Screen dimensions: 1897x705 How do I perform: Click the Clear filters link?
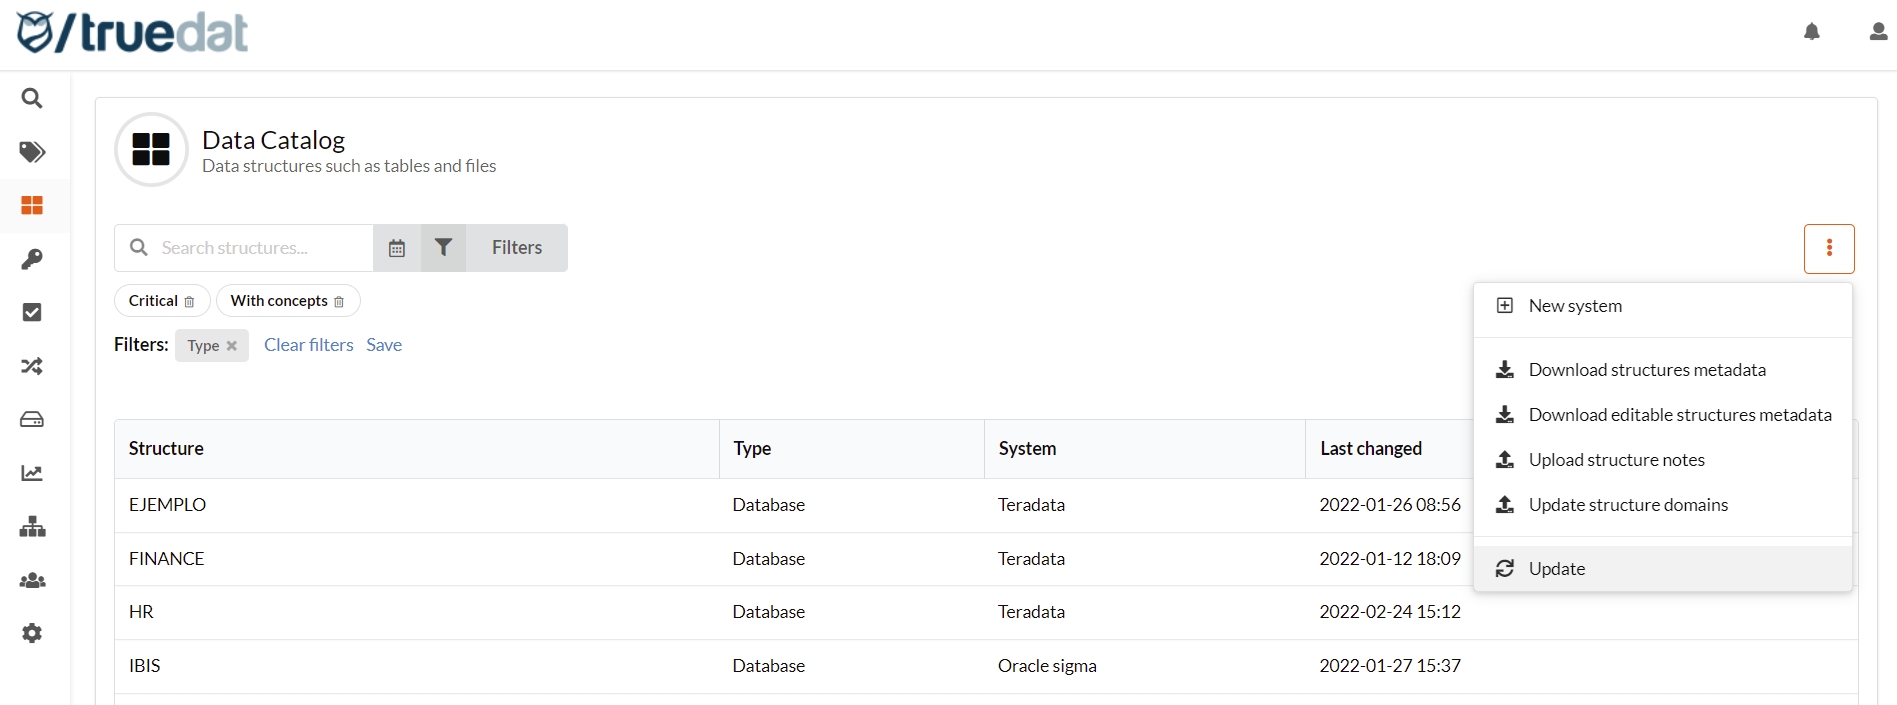(x=308, y=345)
